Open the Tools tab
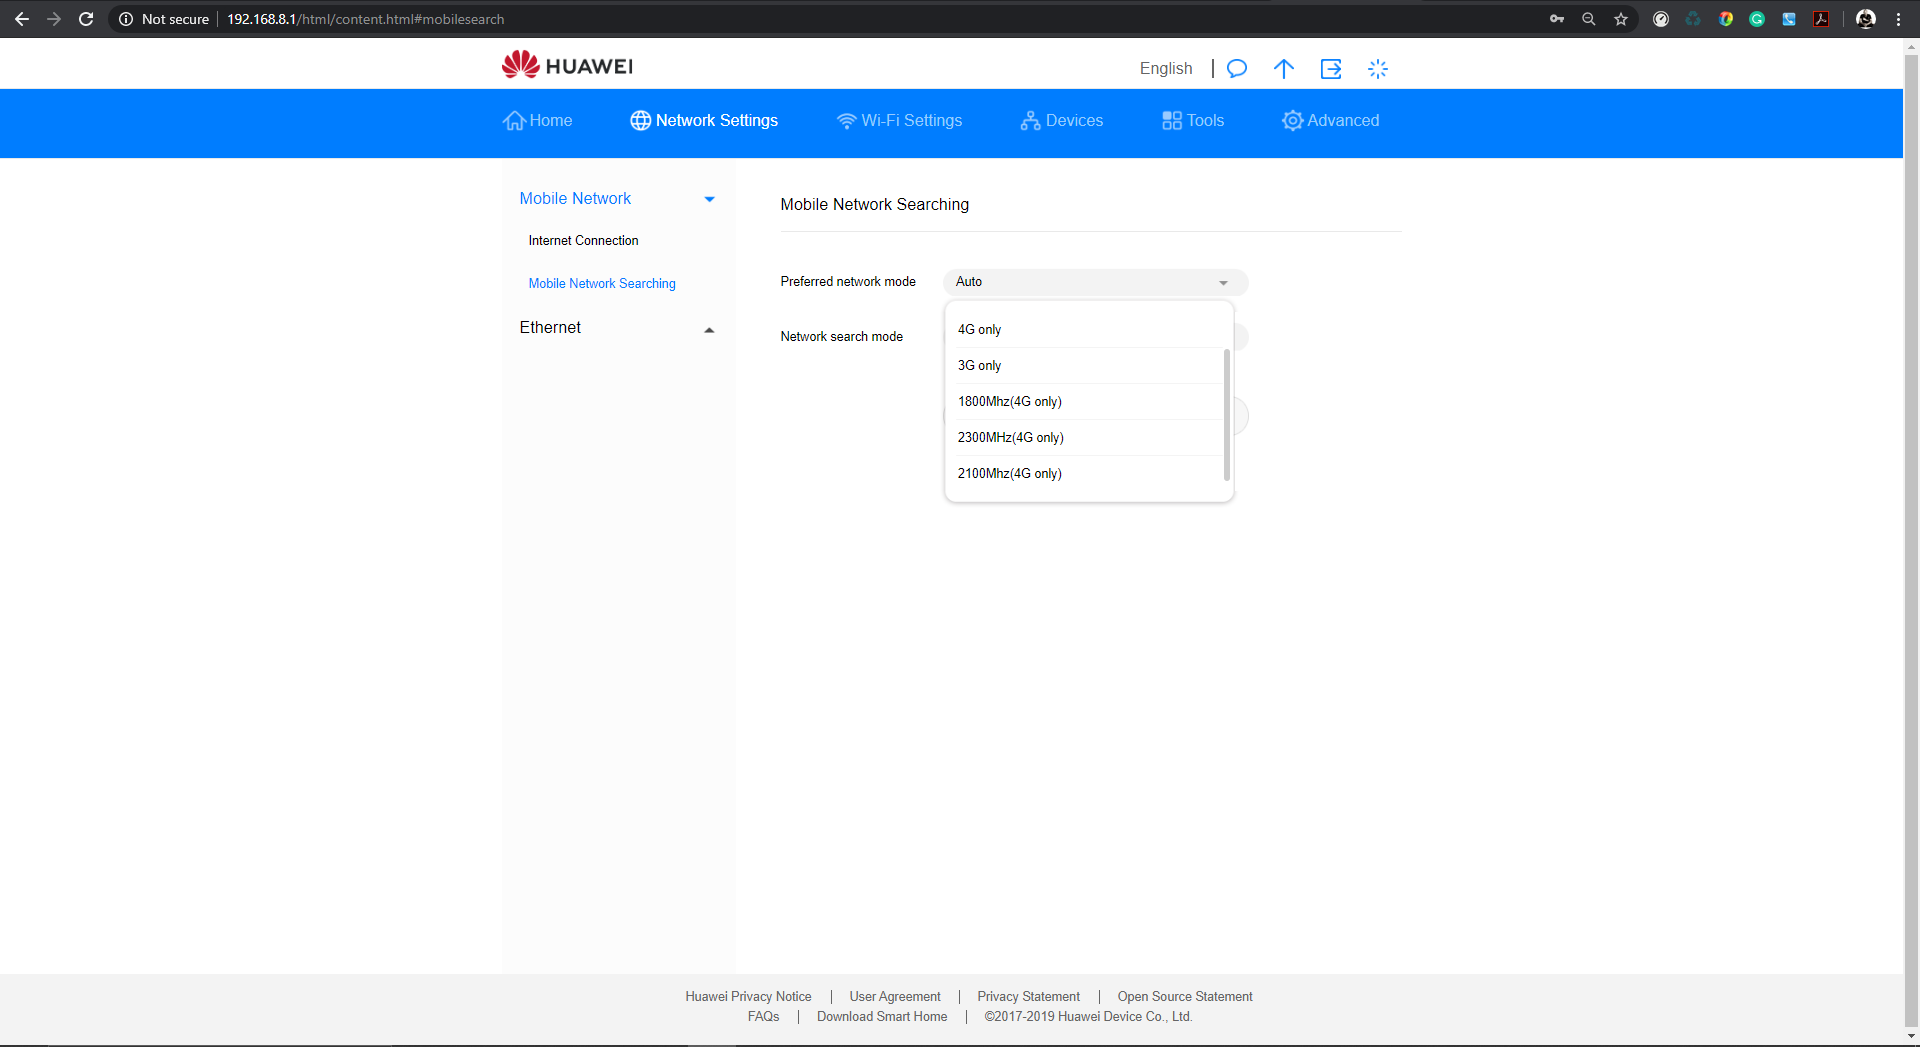This screenshot has height=1047, width=1920. 1193,120
